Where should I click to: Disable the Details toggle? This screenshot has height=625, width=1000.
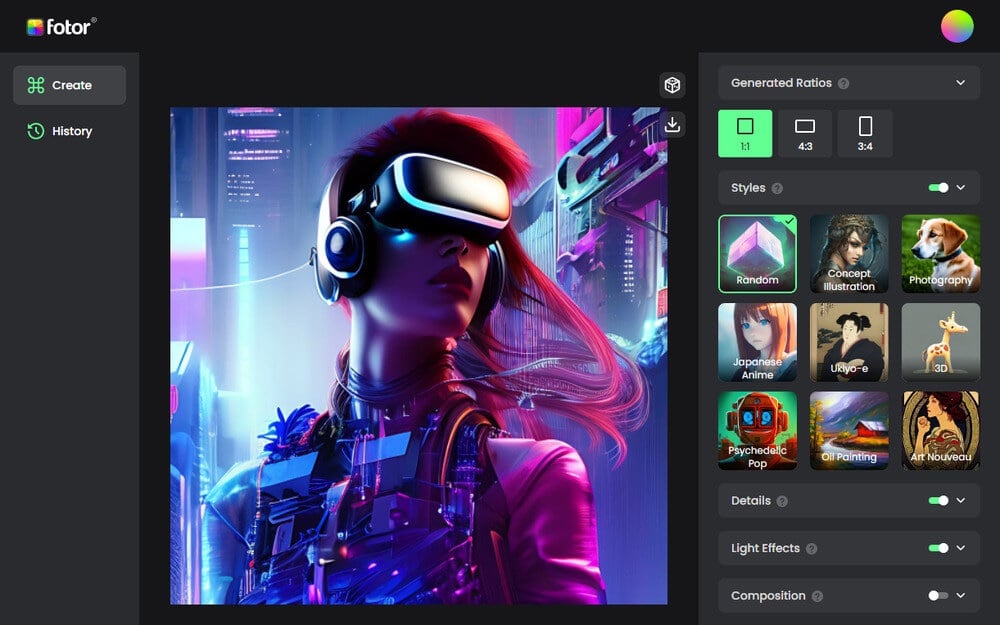click(x=939, y=500)
